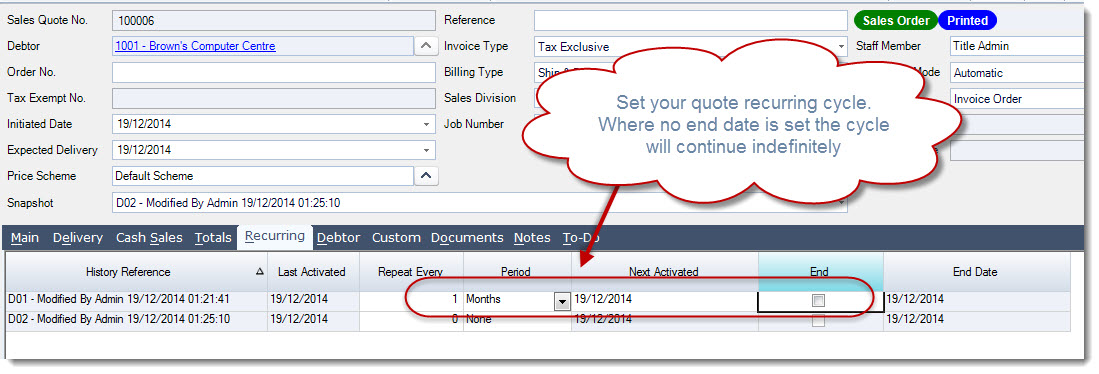Toggle End checkbox for D01 row
1099x374 pixels.
[x=818, y=300]
